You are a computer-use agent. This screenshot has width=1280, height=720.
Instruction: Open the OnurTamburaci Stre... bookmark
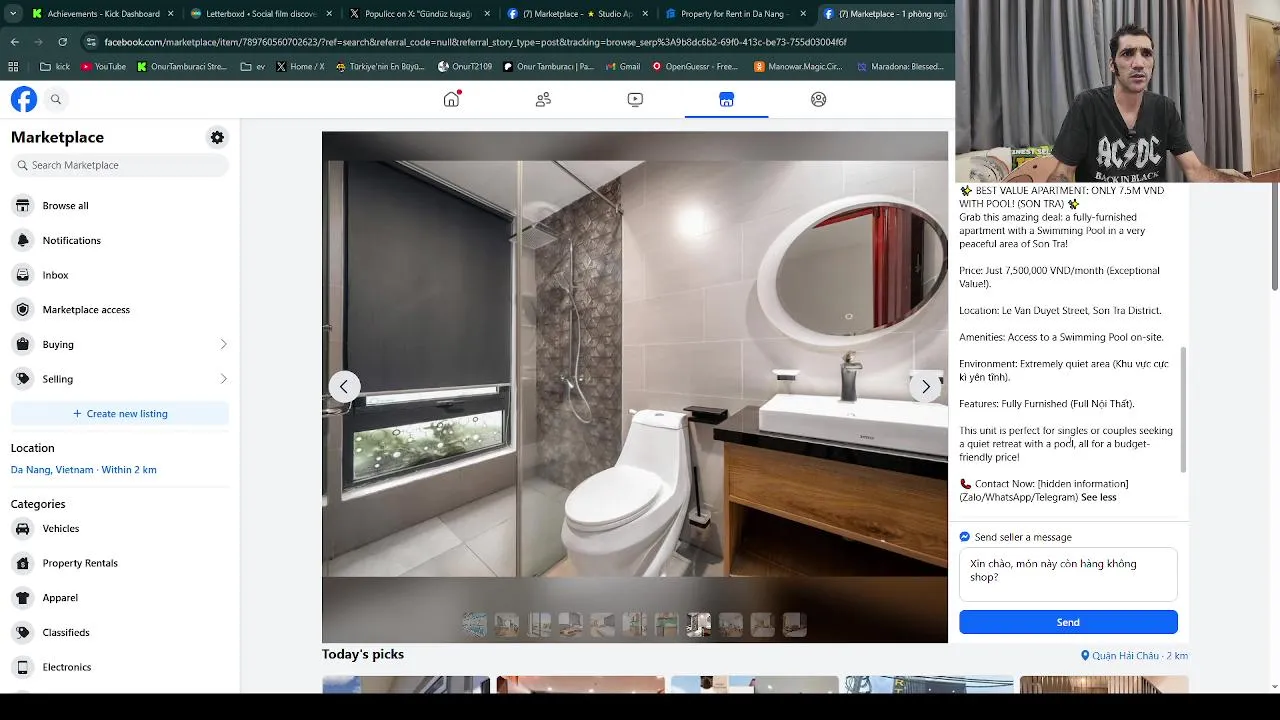[x=182, y=67]
